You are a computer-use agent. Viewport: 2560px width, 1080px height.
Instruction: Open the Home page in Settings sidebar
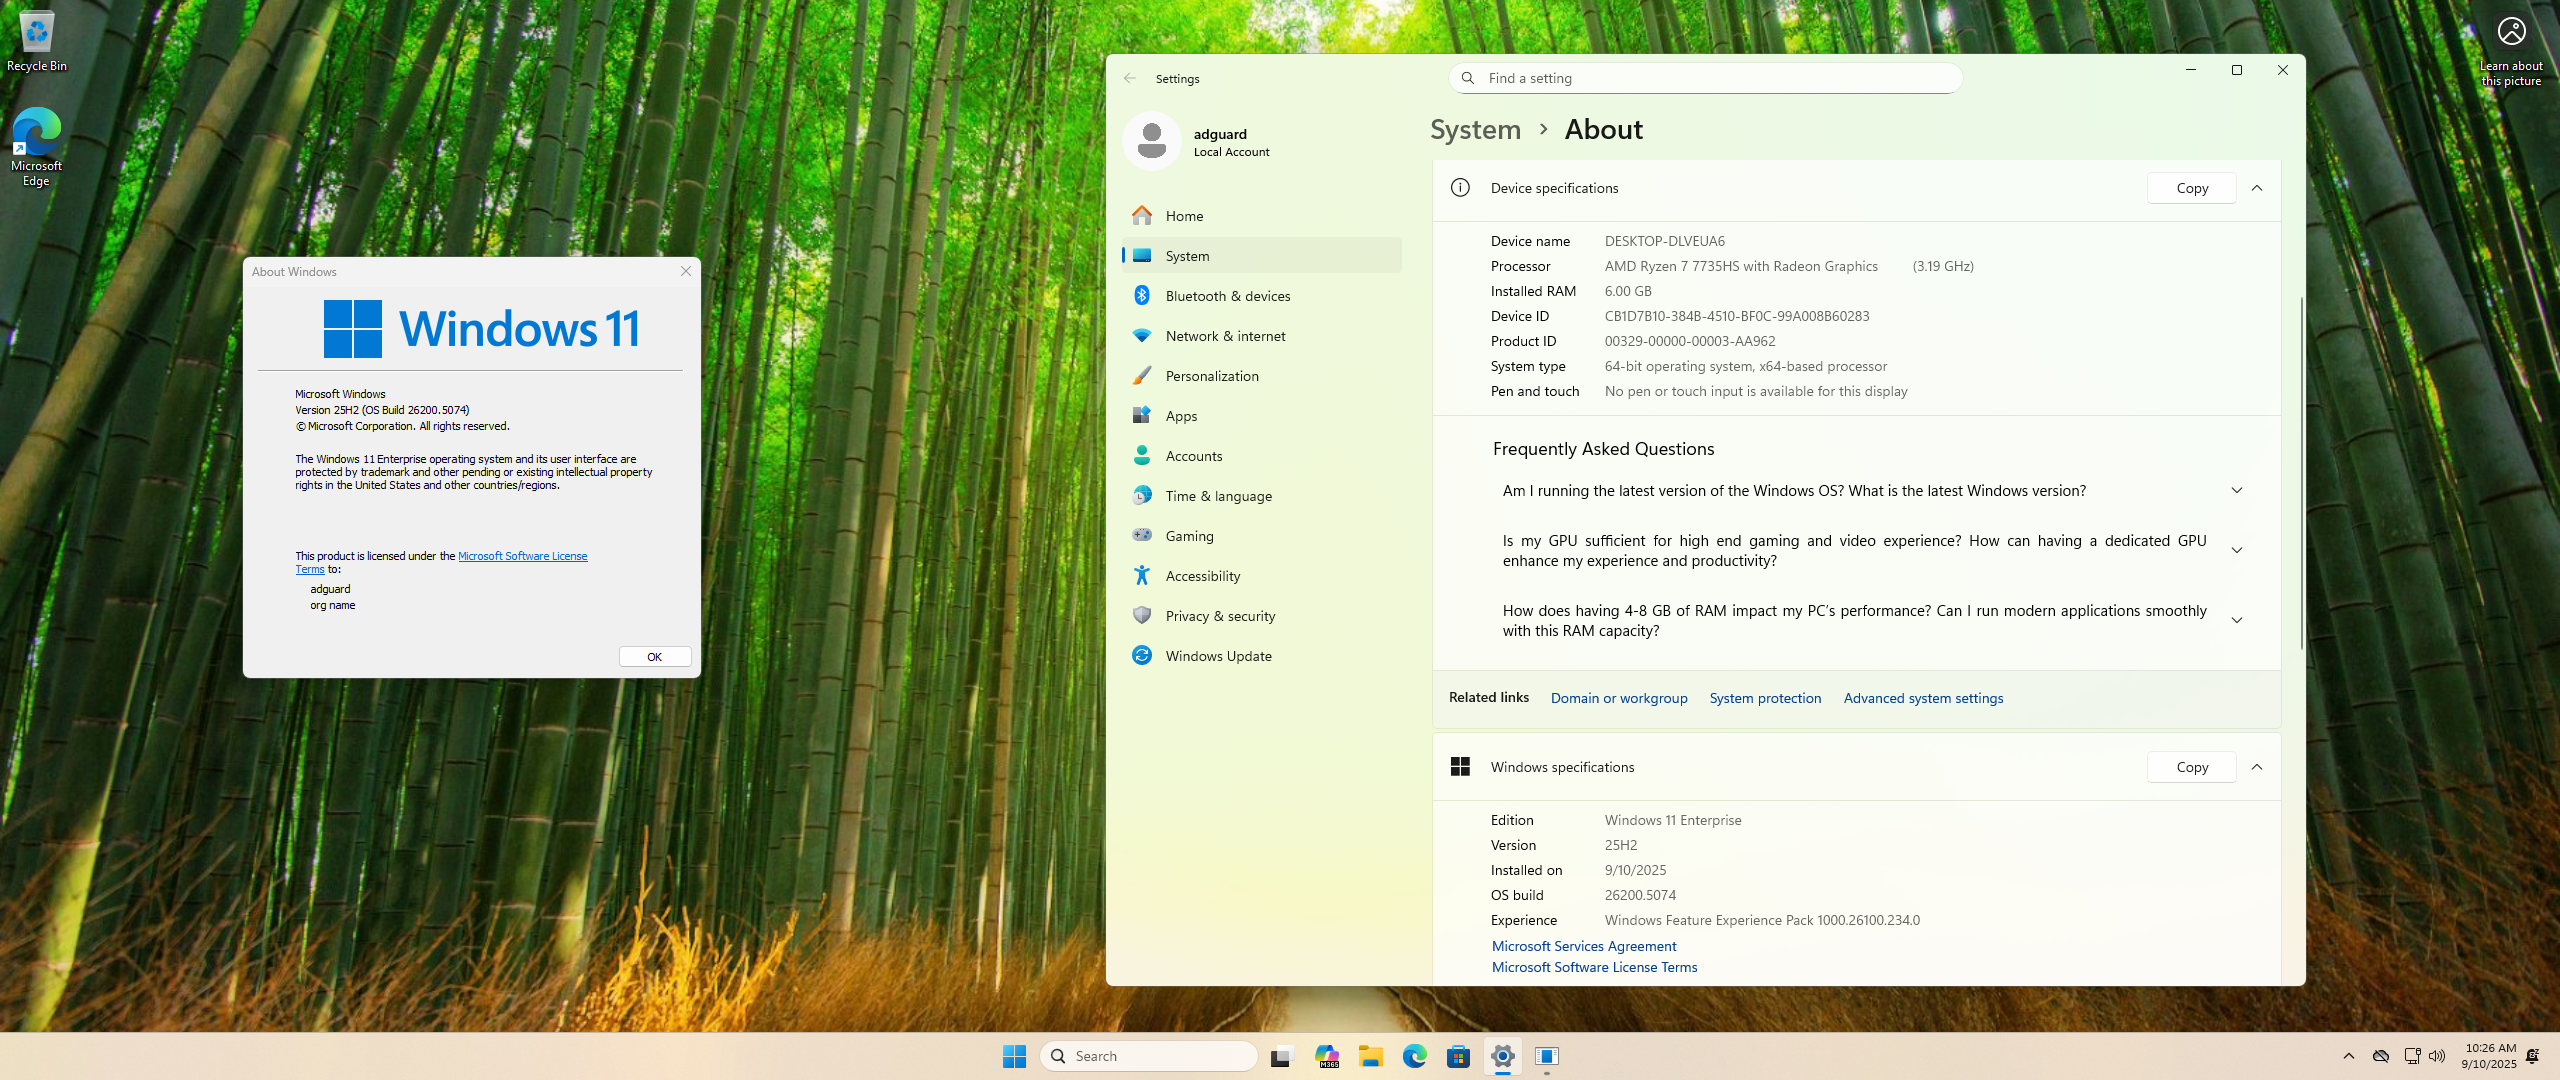click(x=1261, y=216)
